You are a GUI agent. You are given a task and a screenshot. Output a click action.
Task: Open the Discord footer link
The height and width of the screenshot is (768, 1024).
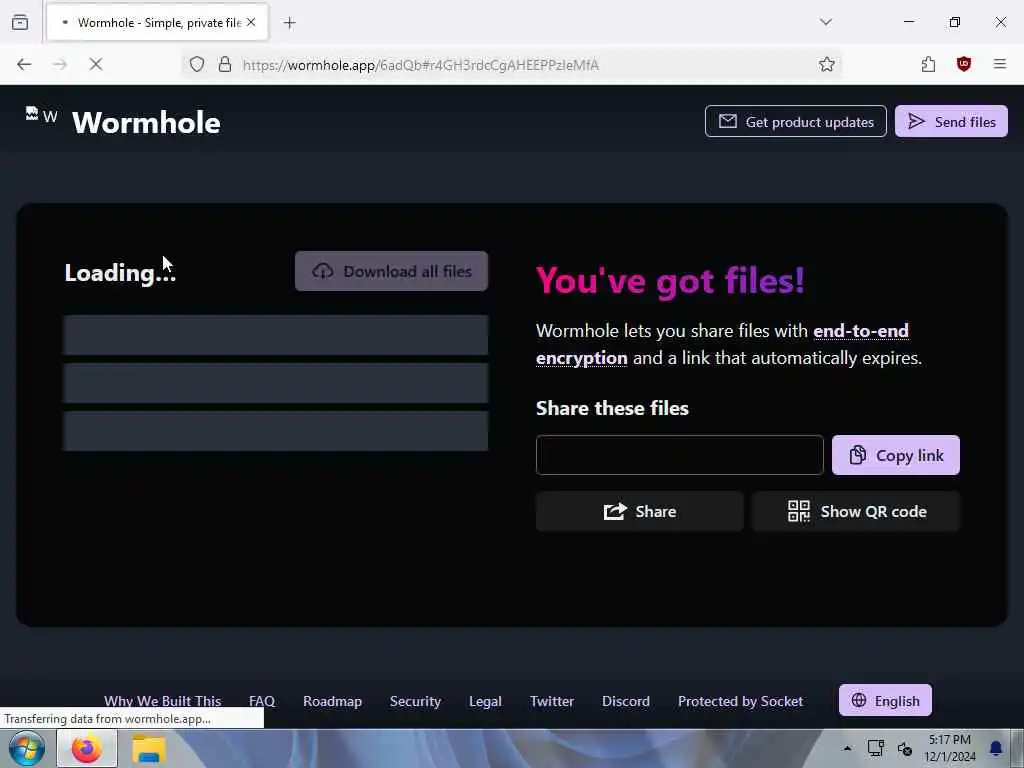pyautogui.click(x=626, y=701)
